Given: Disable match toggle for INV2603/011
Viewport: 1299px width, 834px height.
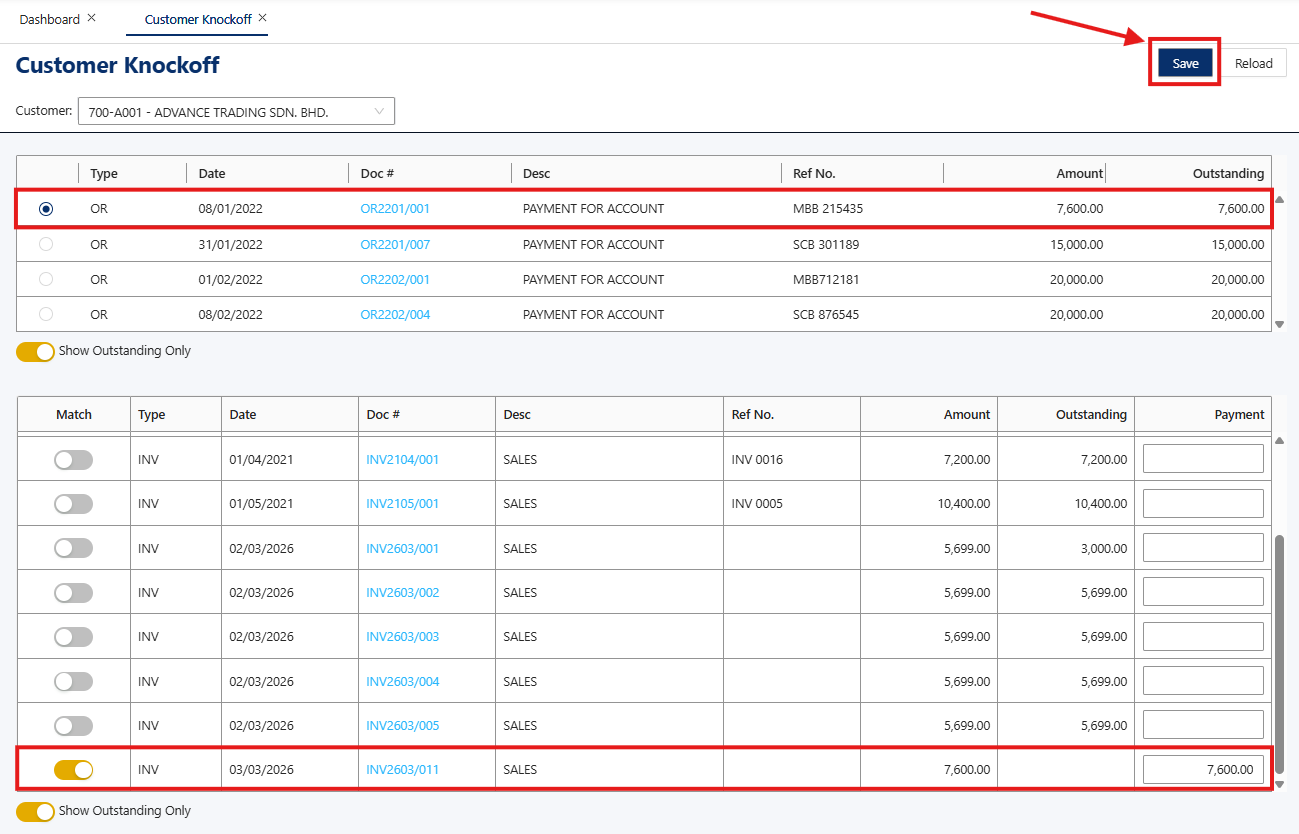Looking at the screenshot, I should pos(73,769).
